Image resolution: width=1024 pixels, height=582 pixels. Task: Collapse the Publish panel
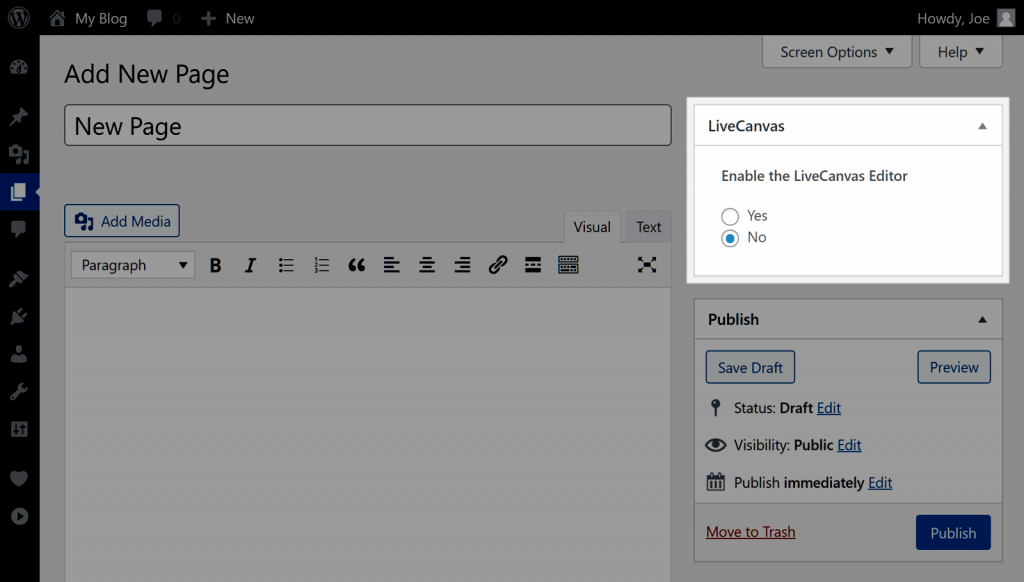982,319
